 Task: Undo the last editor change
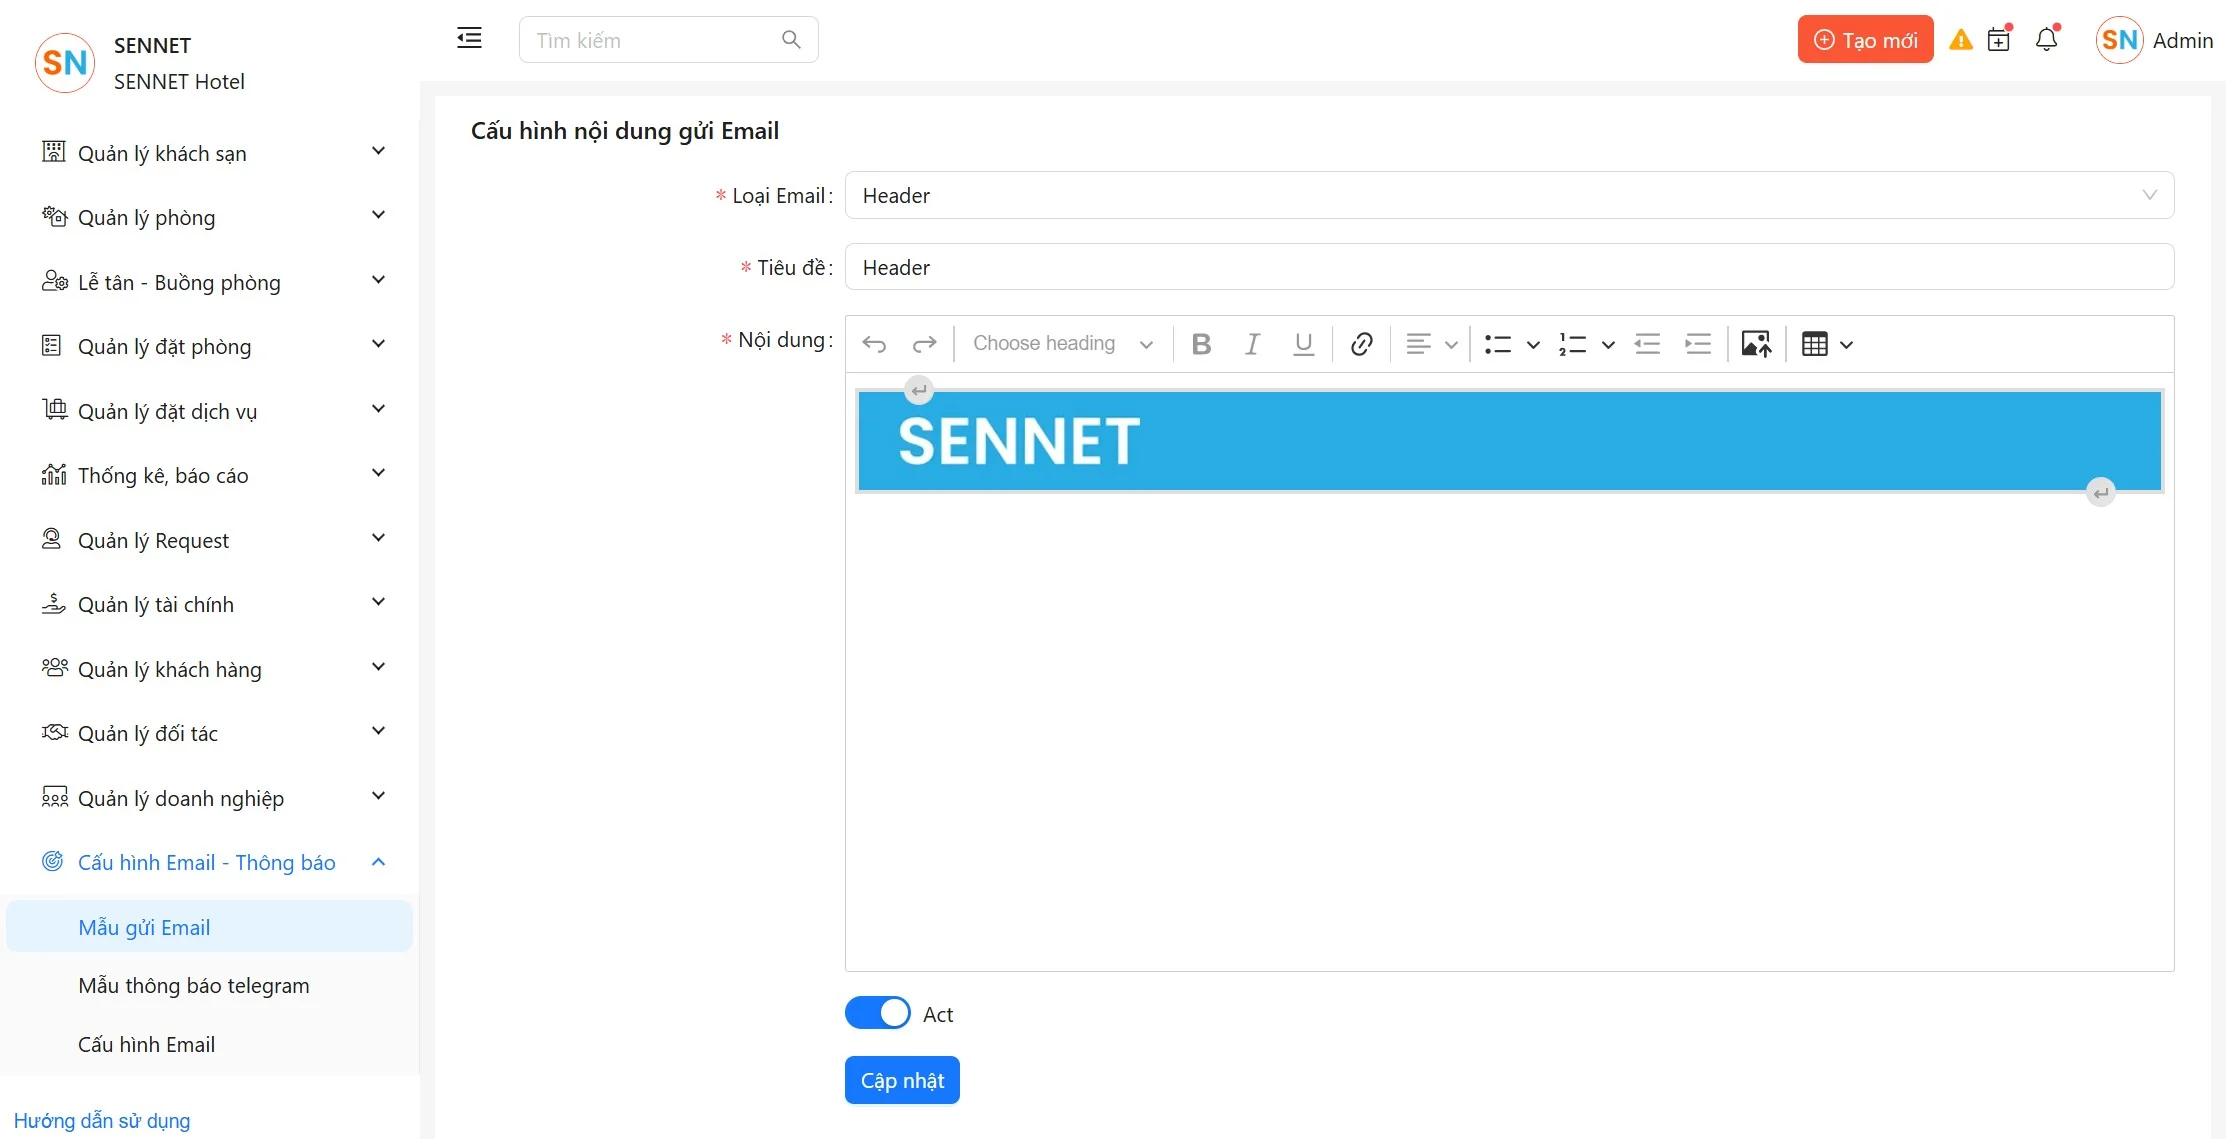point(874,344)
